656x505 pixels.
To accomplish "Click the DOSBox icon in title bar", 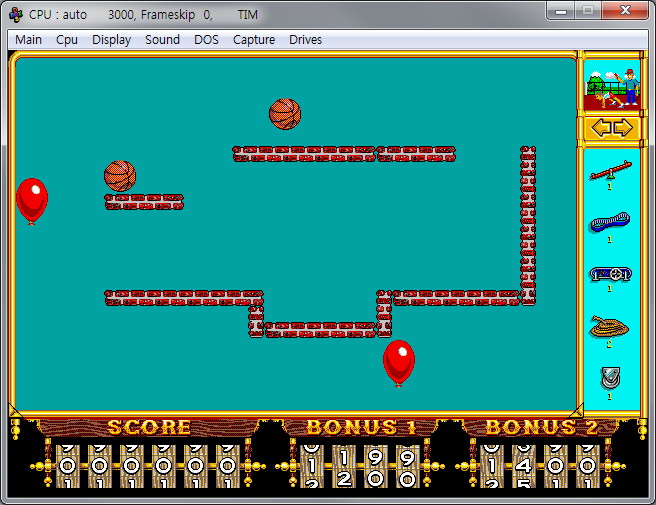I will (16, 15).
